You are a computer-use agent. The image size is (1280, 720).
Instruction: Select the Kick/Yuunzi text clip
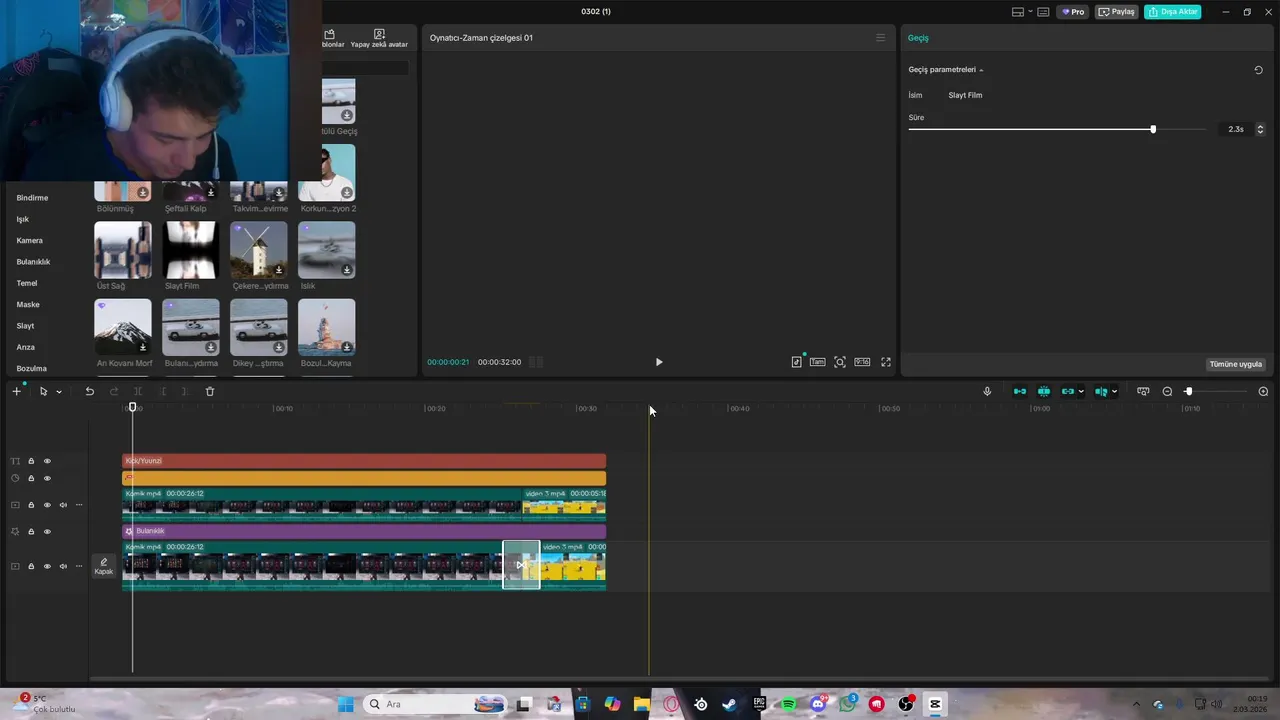pos(364,461)
